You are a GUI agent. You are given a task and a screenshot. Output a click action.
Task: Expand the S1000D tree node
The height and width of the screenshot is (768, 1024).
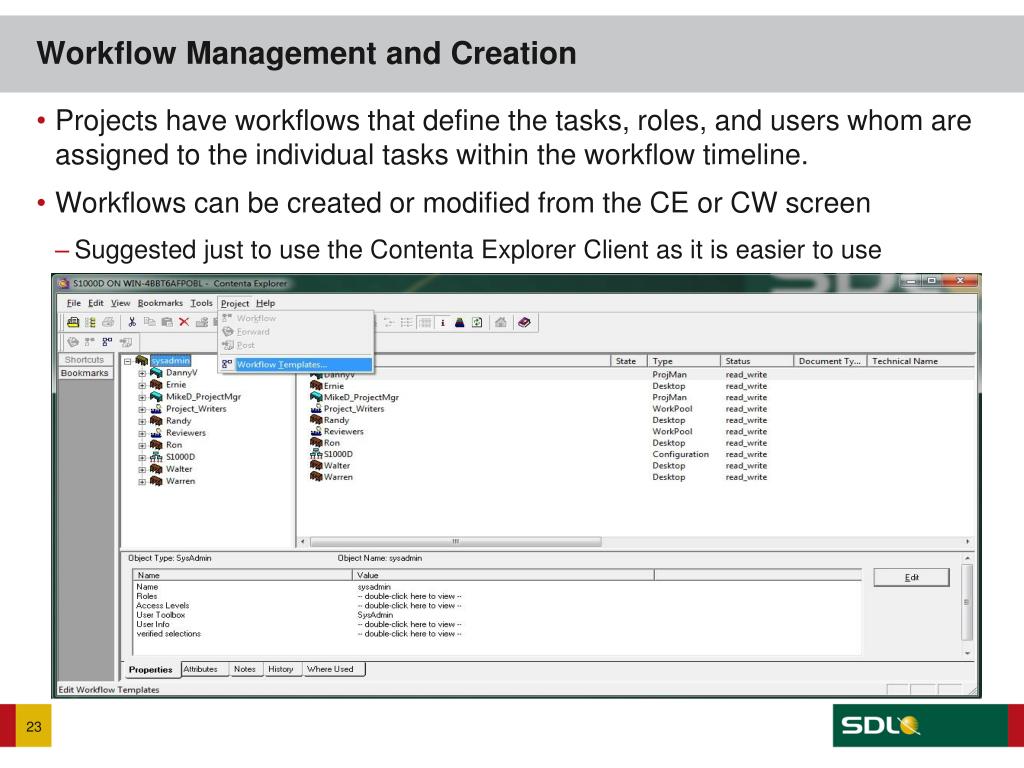[x=142, y=458]
